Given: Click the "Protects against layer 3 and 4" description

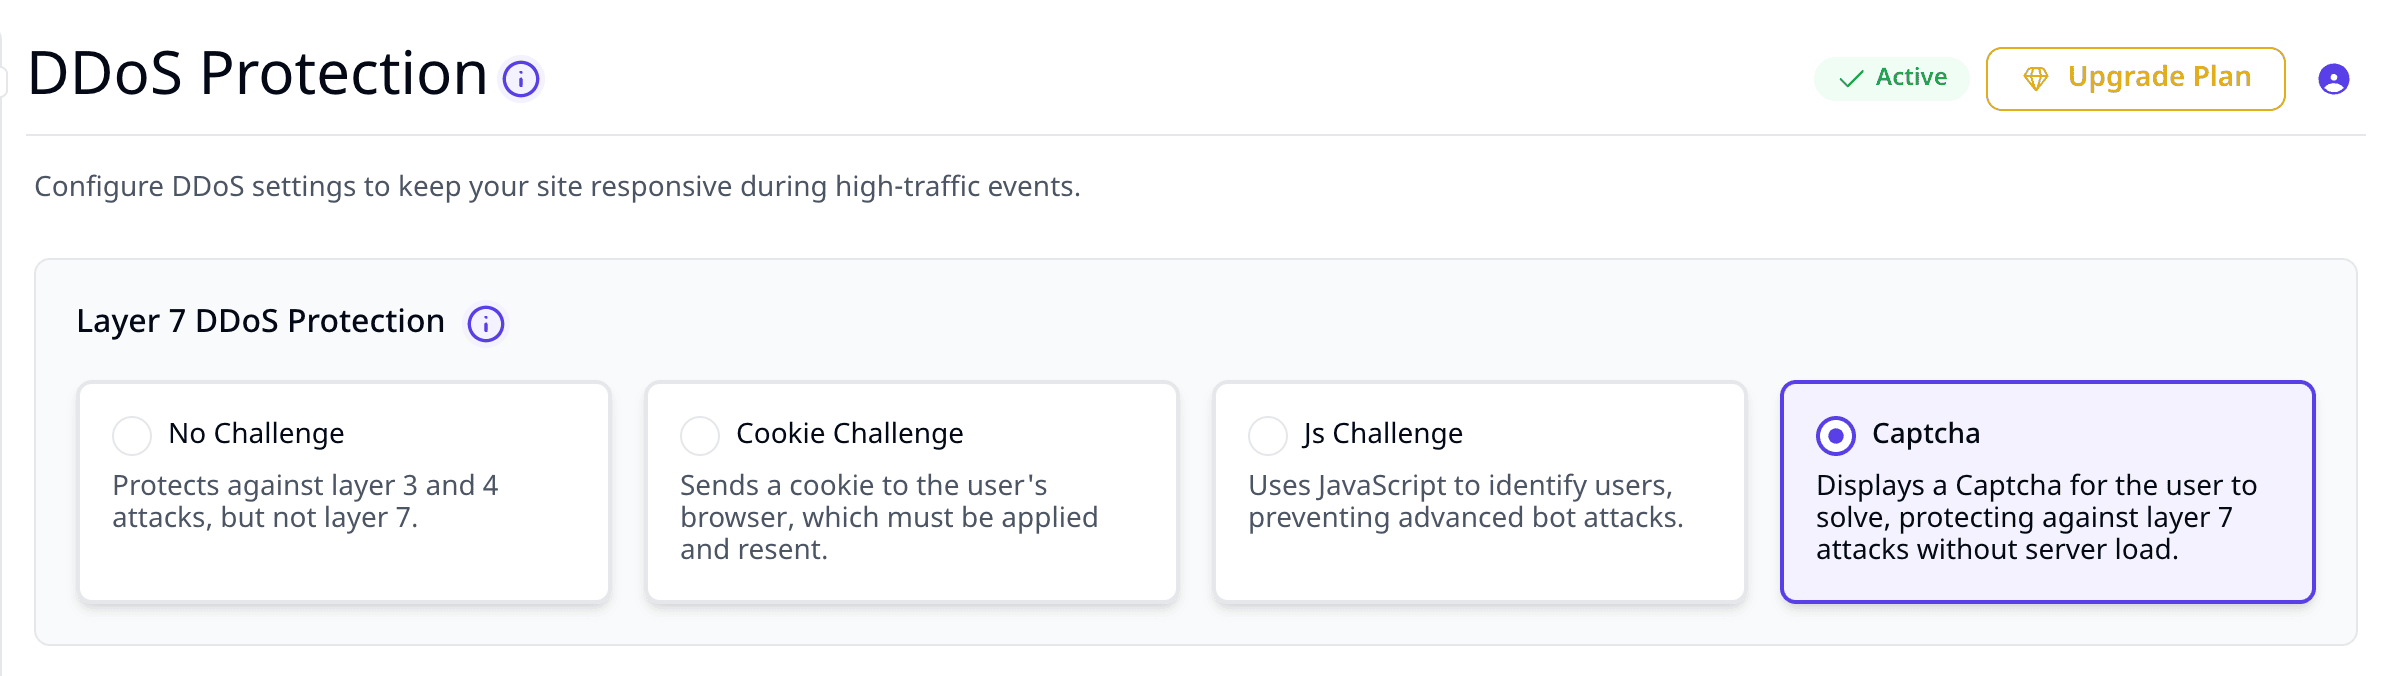Looking at the screenshot, I should (x=305, y=501).
